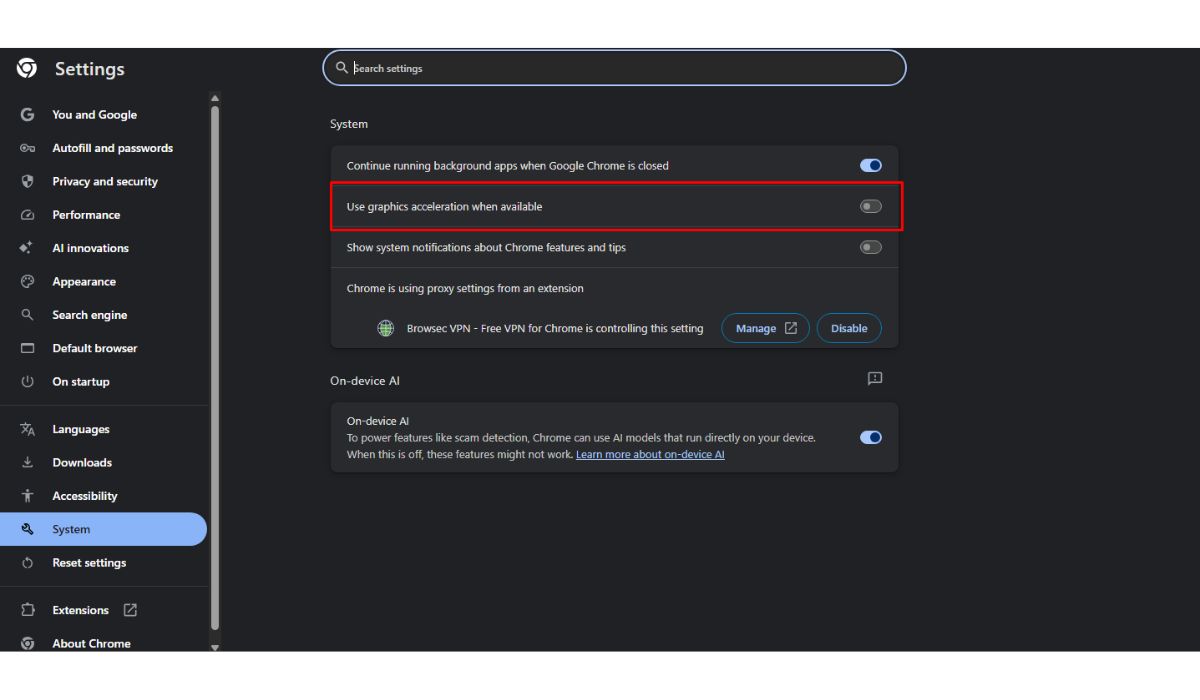The height and width of the screenshot is (700, 1200).
Task: Toggle Continue running background apps switch
Action: click(x=871, y=166)
